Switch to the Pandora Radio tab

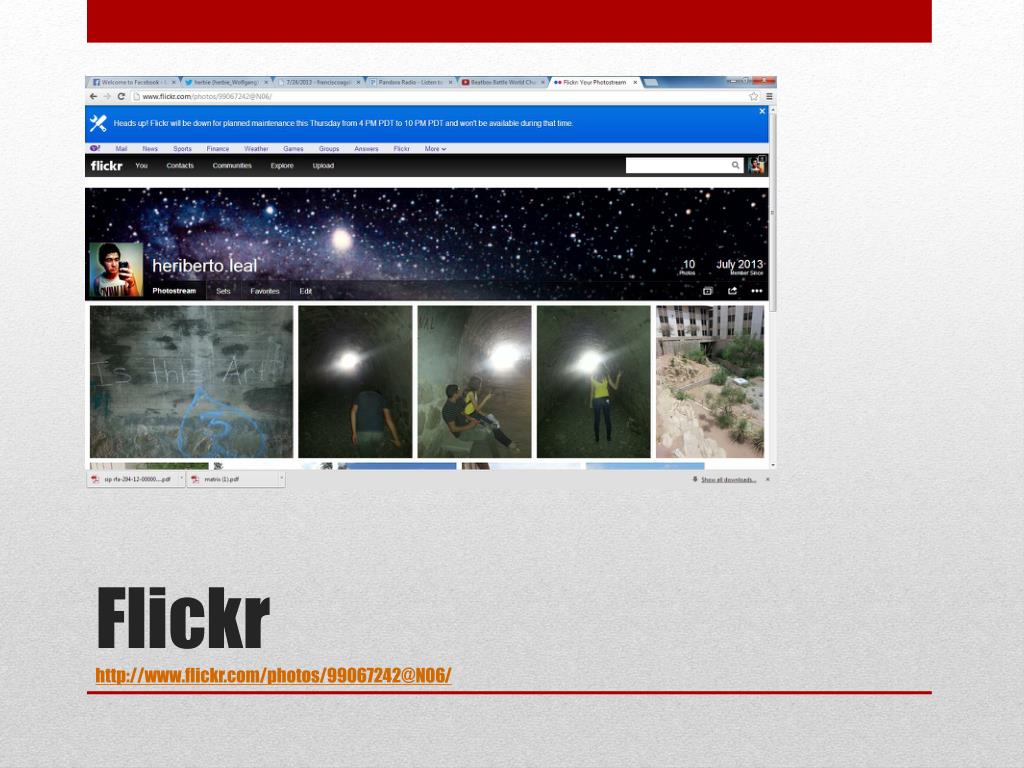(x=409, y=82)
